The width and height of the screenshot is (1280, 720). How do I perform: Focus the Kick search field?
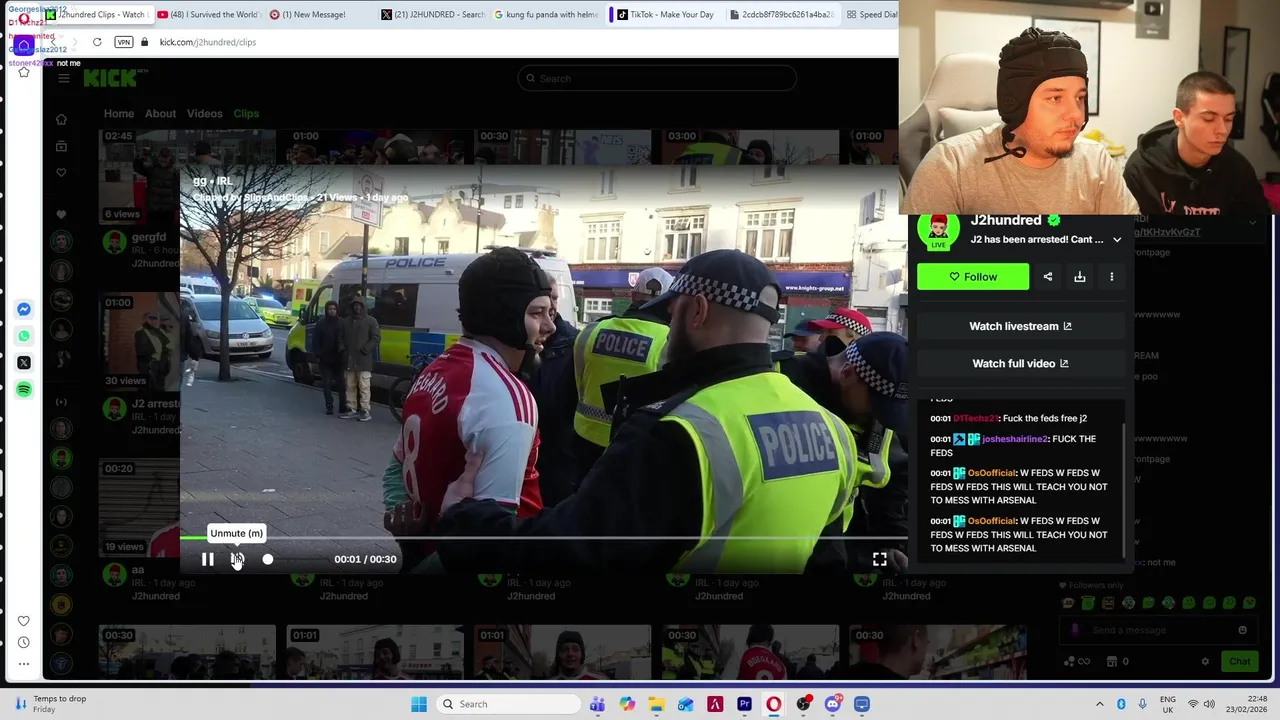(x=657, y=78)
